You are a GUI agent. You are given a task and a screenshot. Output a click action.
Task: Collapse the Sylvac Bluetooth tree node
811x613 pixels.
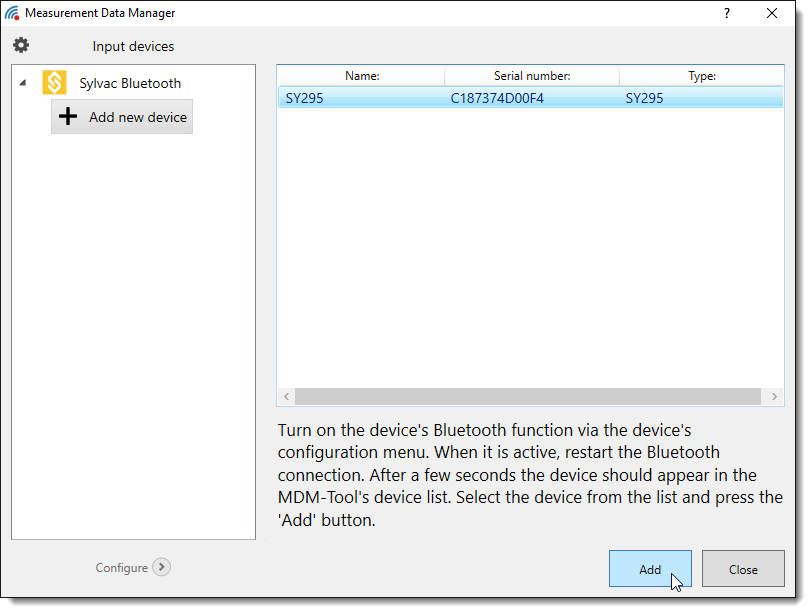pos(23,83)
